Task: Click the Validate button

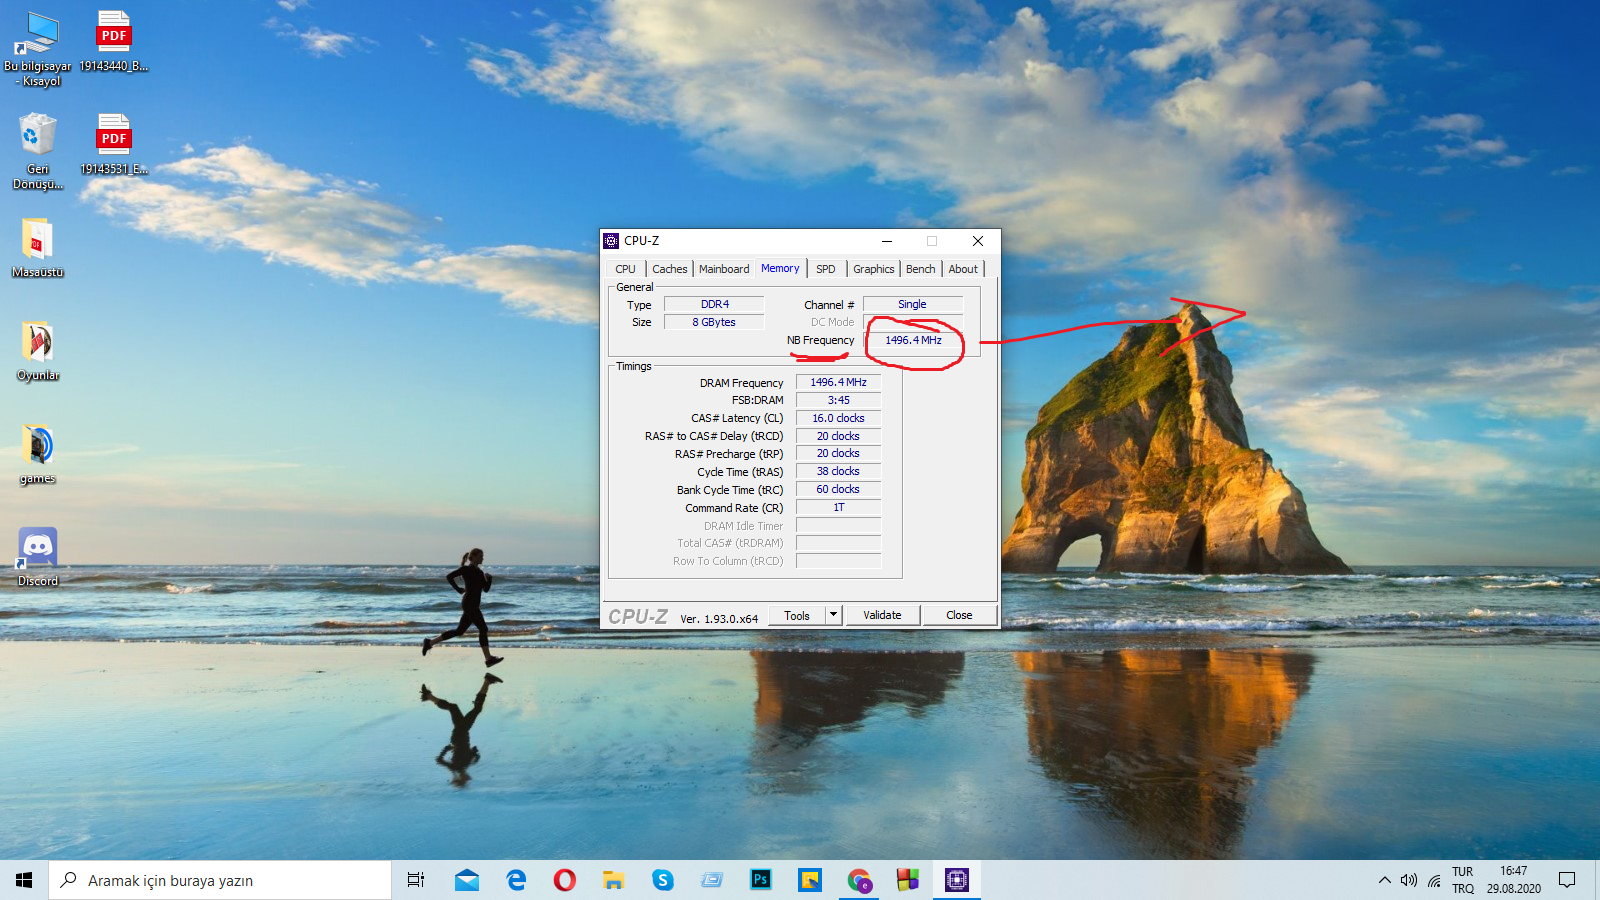Action: coord(882,615)
